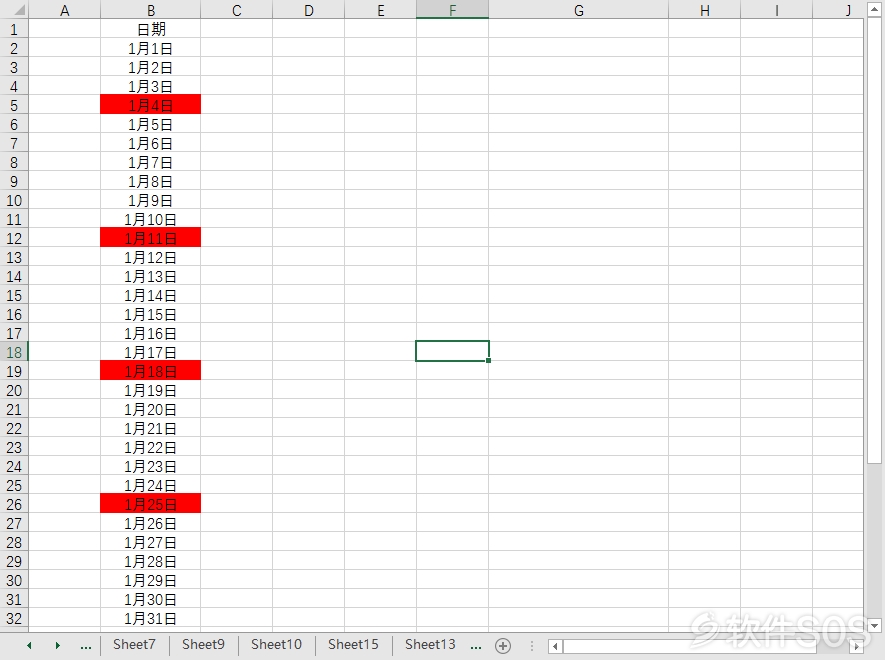Select row 26 header
Screen dimensions: 885x660
tap(14, 504)
